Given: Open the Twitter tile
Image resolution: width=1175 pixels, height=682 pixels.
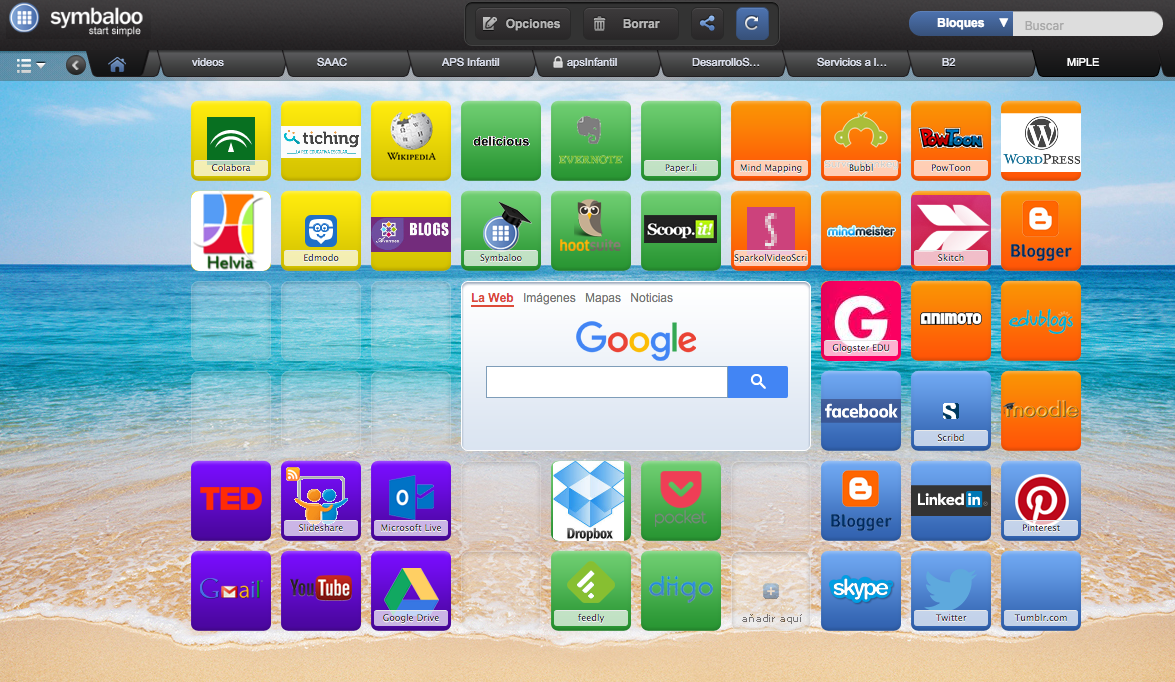Looking at the screenshot, I should click(x=950, y=591).
